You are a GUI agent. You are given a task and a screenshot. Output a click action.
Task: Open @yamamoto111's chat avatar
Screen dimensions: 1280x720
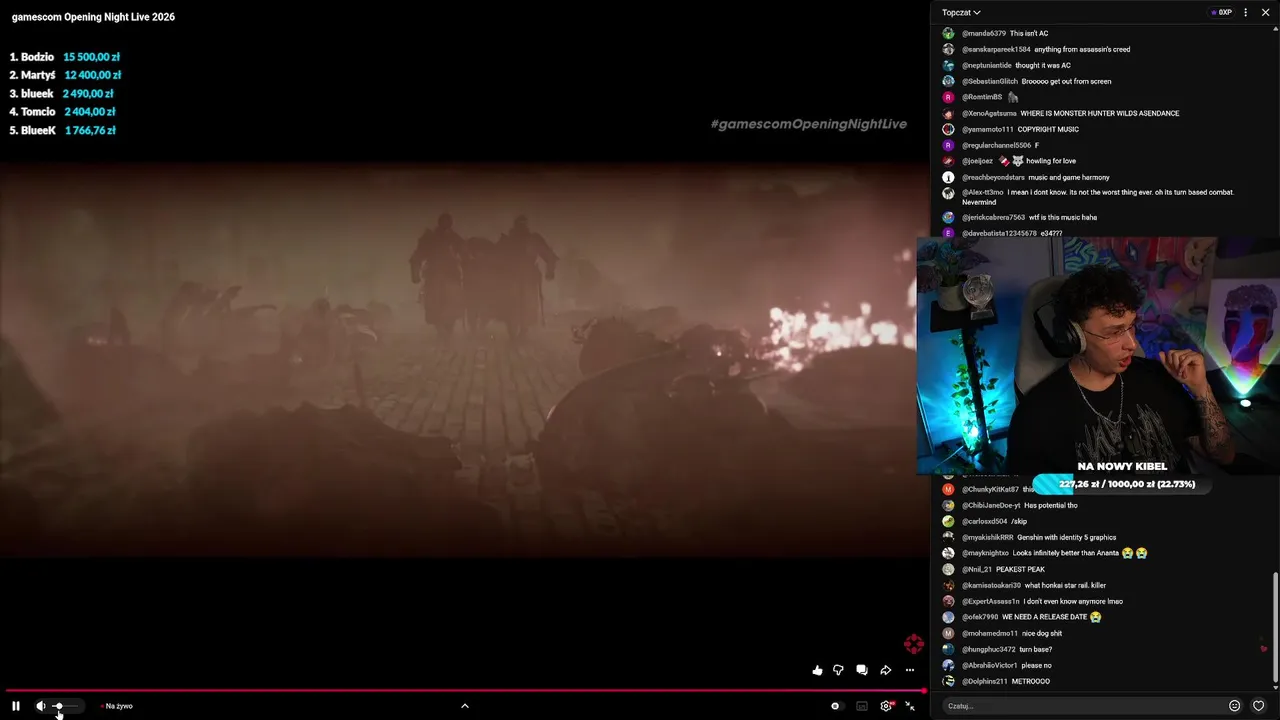point(949,129)
